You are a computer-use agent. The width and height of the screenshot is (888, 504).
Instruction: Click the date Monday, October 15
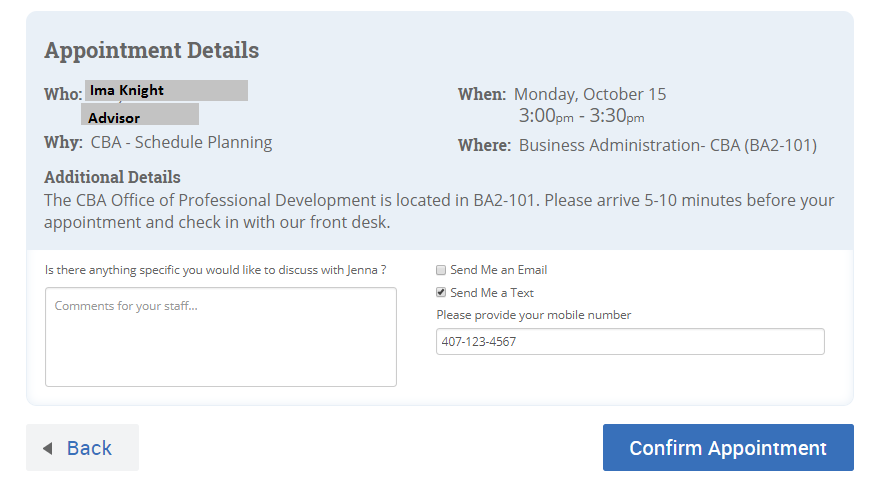pyautogui.click(x=590, y=94)
